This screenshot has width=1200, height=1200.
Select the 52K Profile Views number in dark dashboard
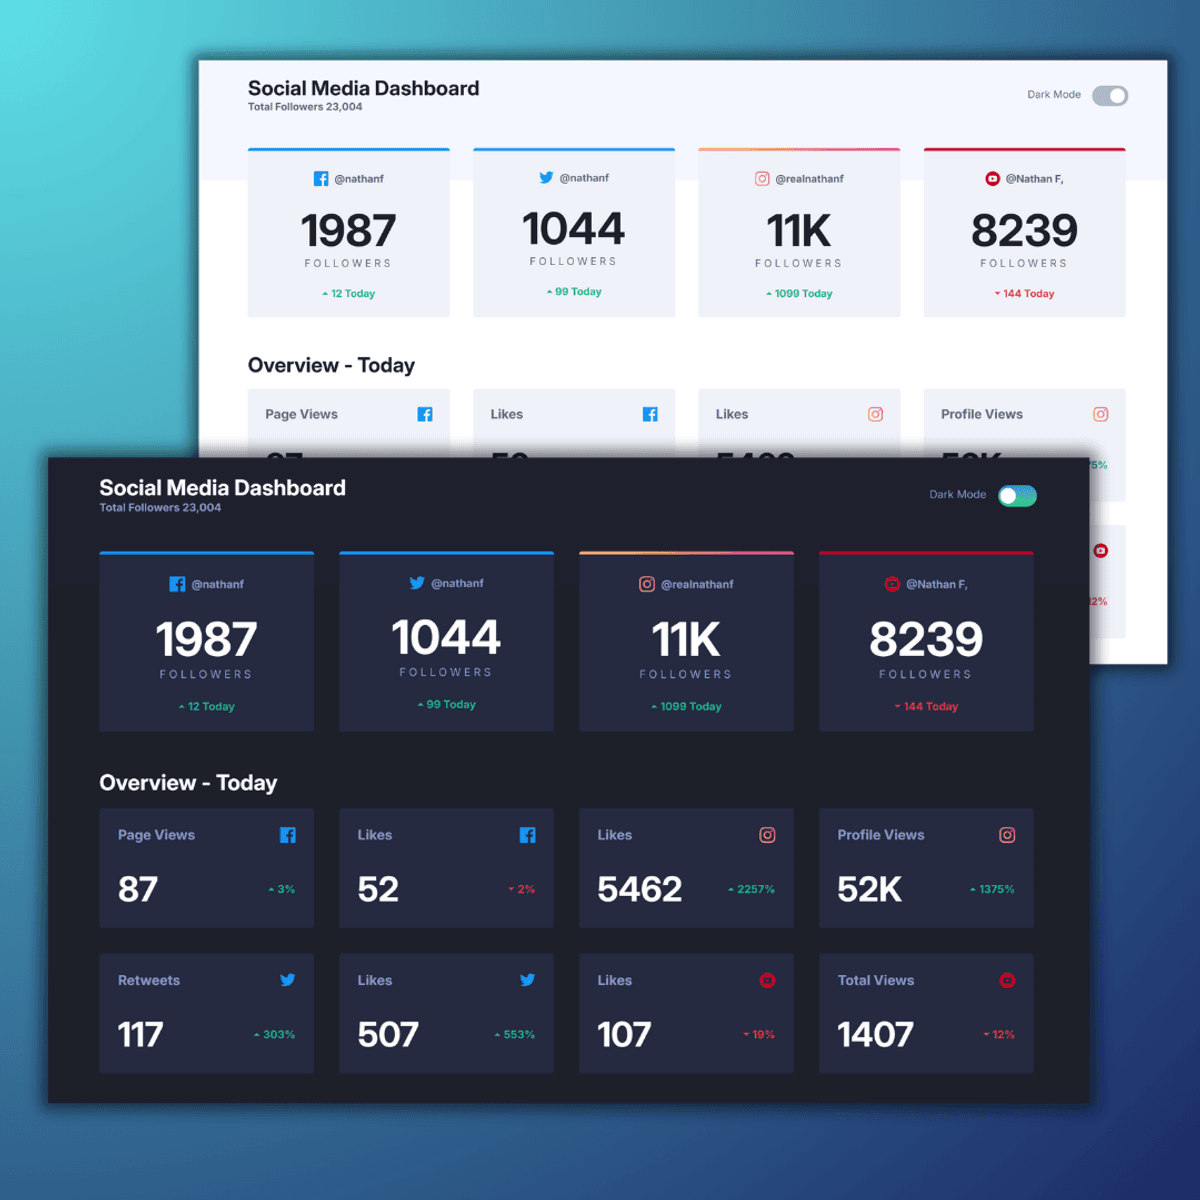coord(869,889)
